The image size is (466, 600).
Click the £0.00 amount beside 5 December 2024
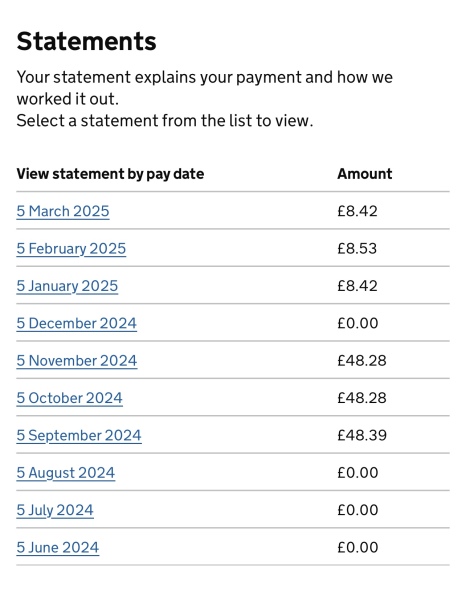pyautogui.click(x=358, y=323)
